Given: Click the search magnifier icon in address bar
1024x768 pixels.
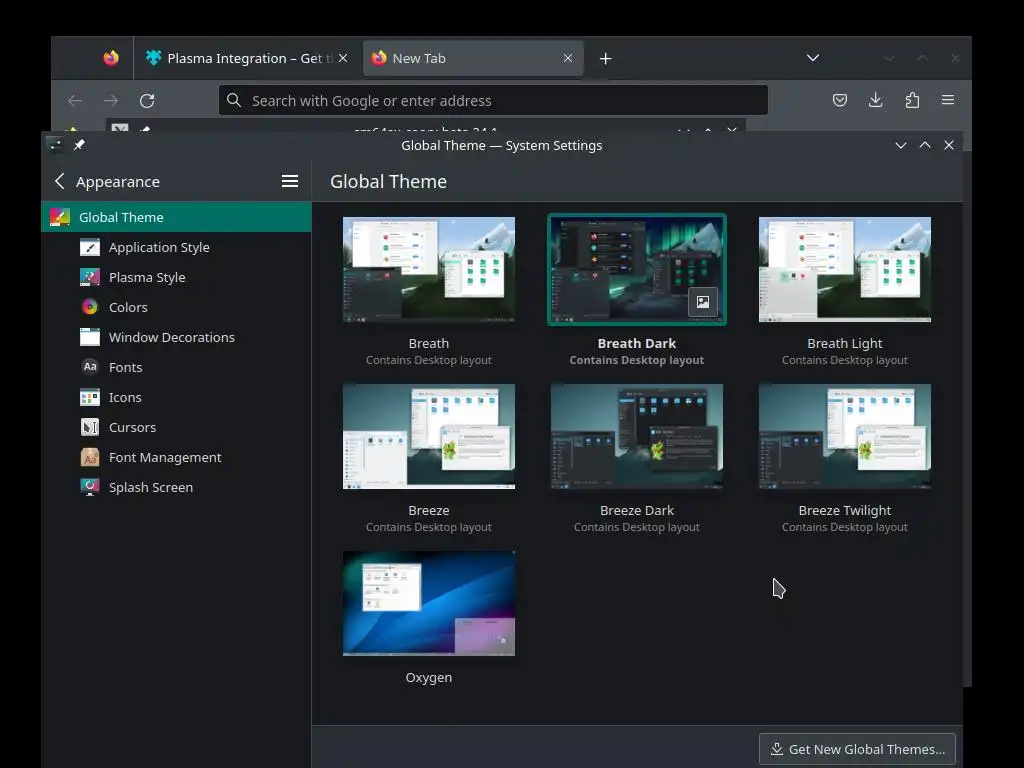Looking at the screenshot, I should tap(234, 100).
